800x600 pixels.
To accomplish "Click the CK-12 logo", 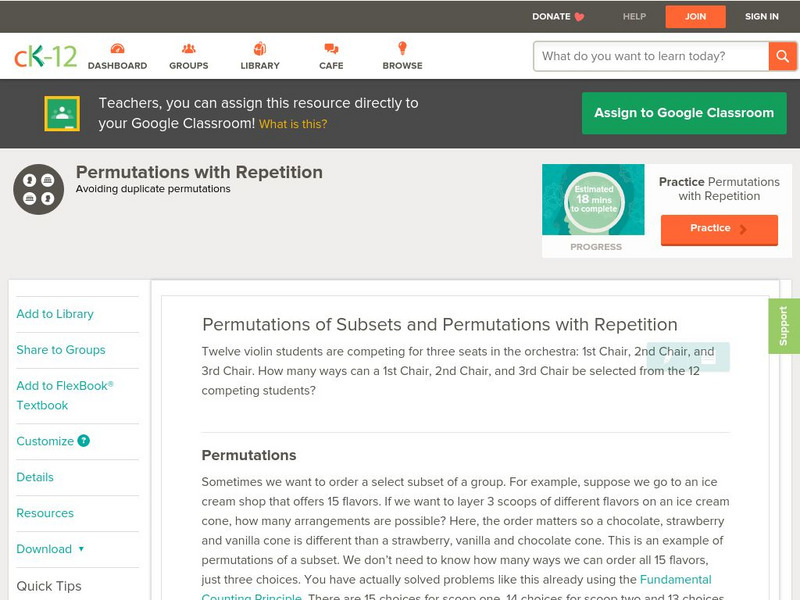I will [x=45, y=57].
